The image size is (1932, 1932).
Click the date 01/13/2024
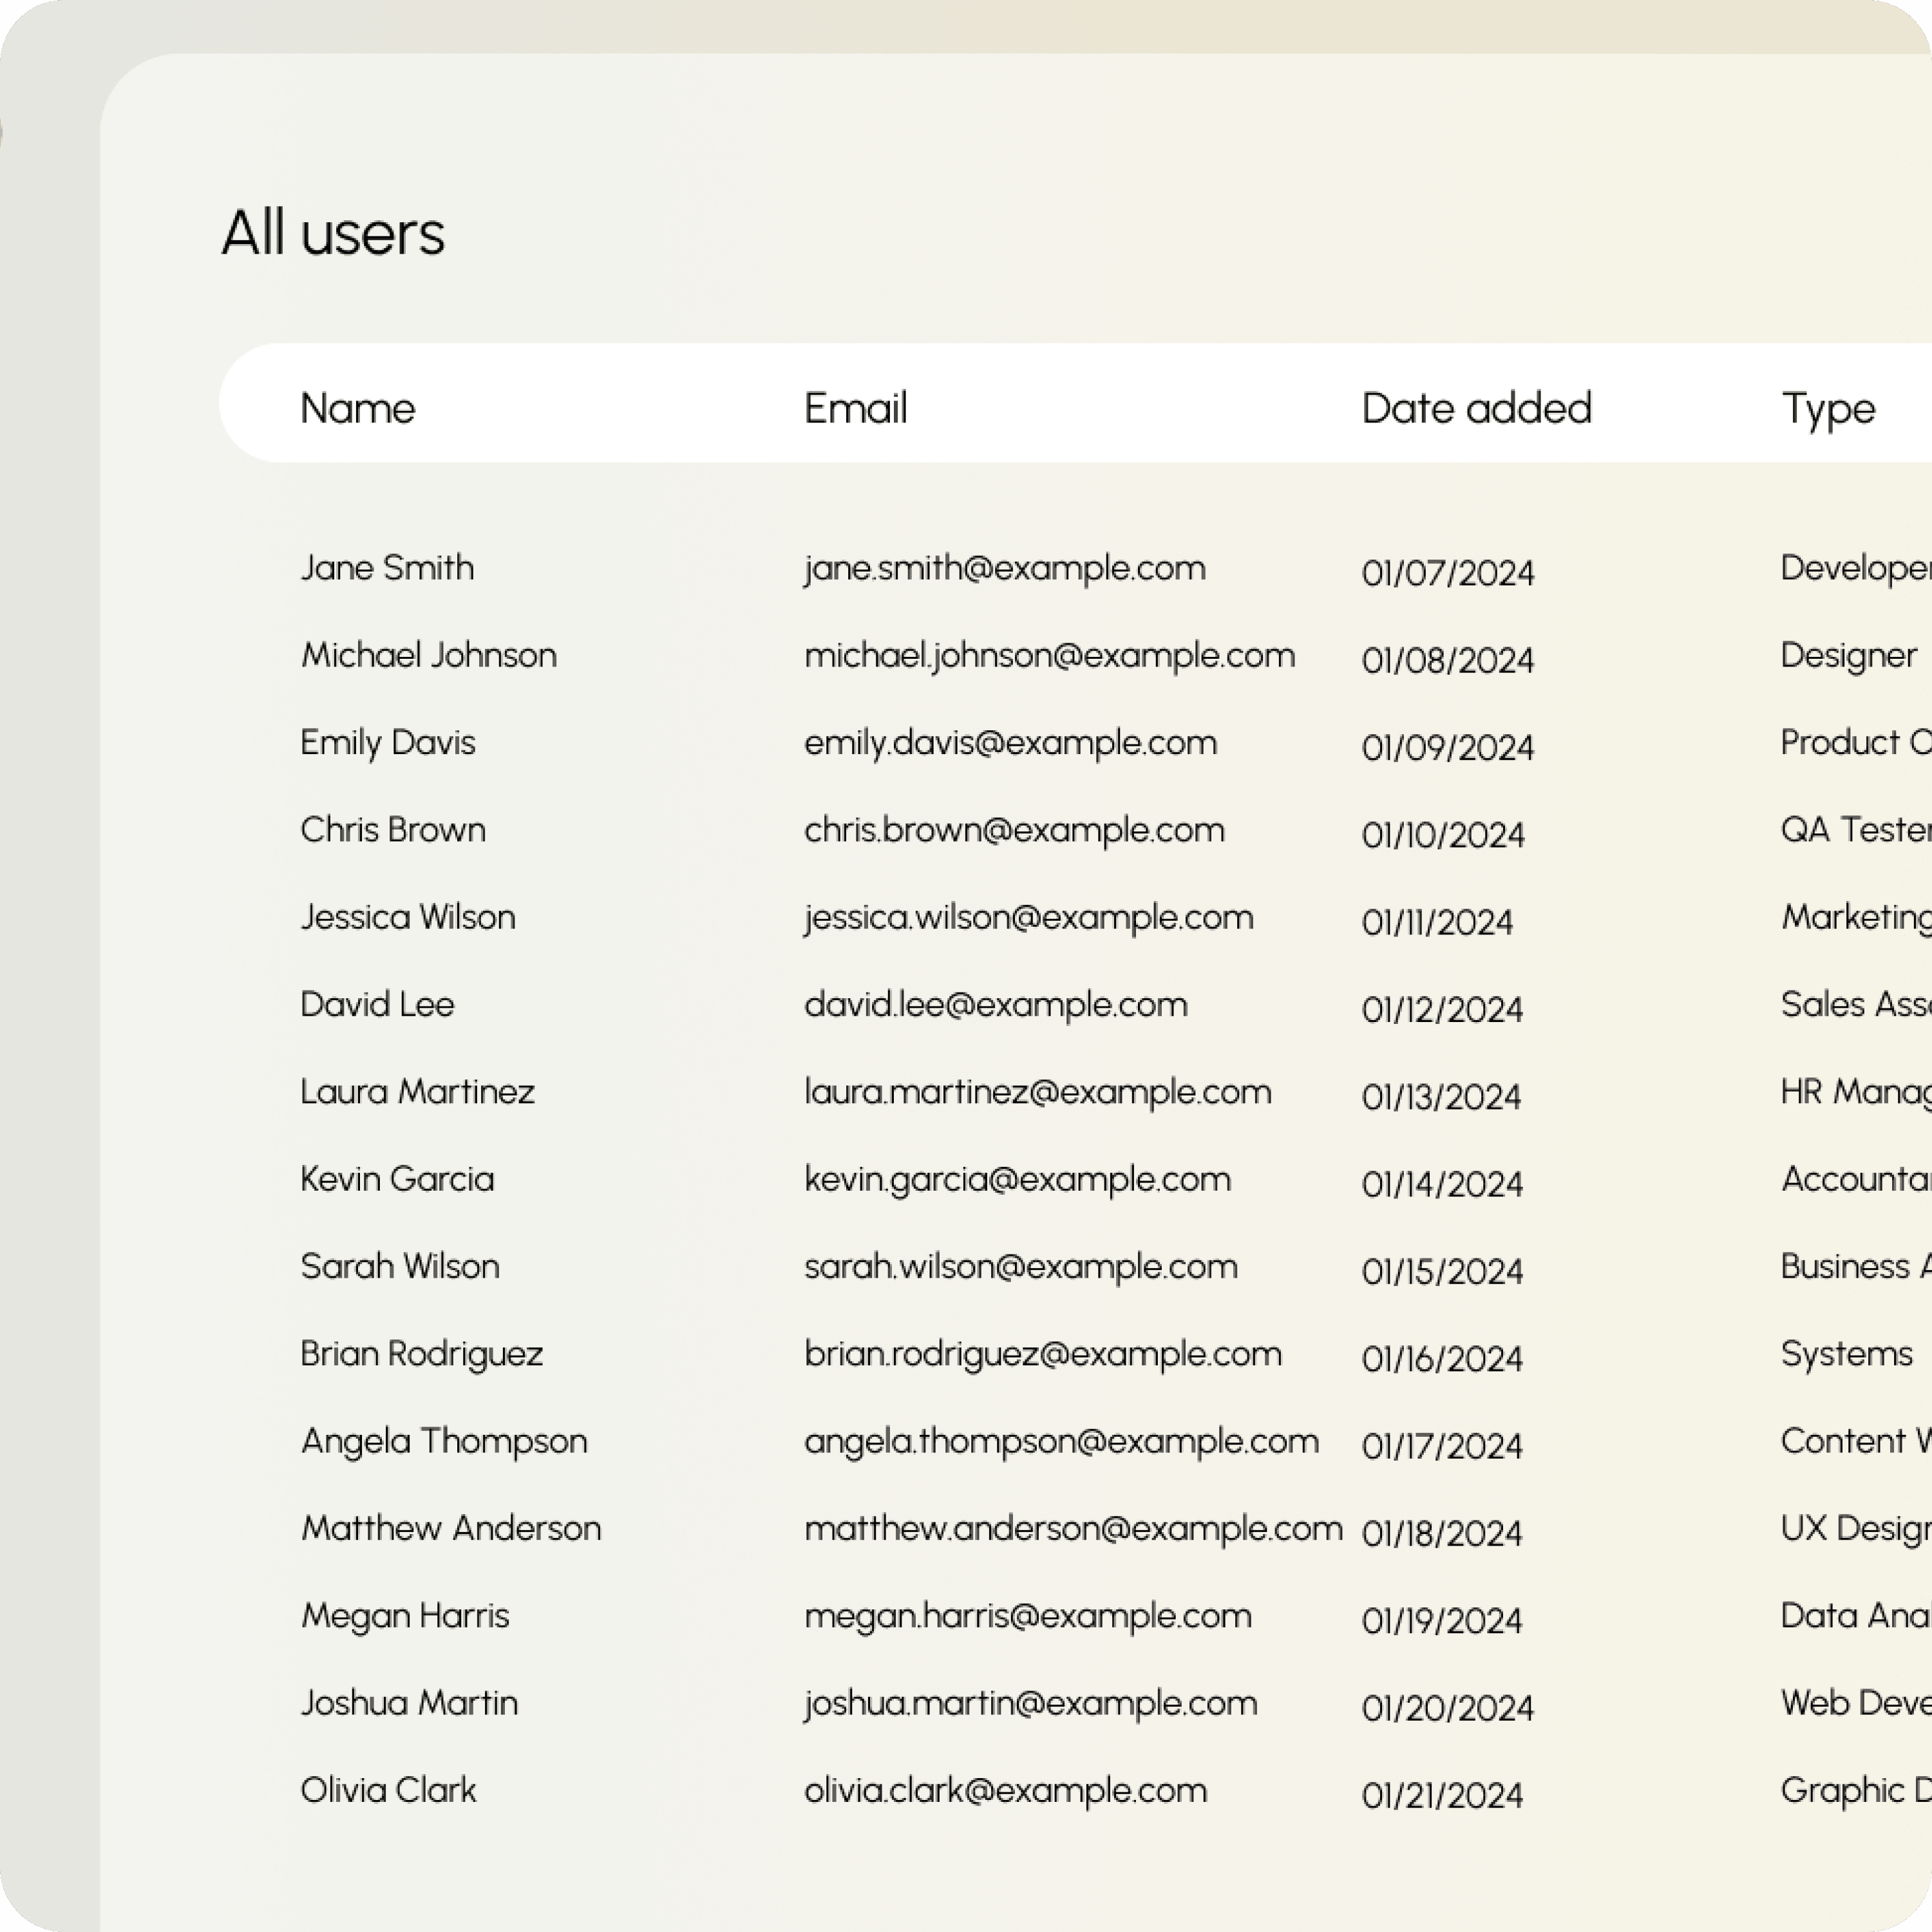(1441, 1097)
